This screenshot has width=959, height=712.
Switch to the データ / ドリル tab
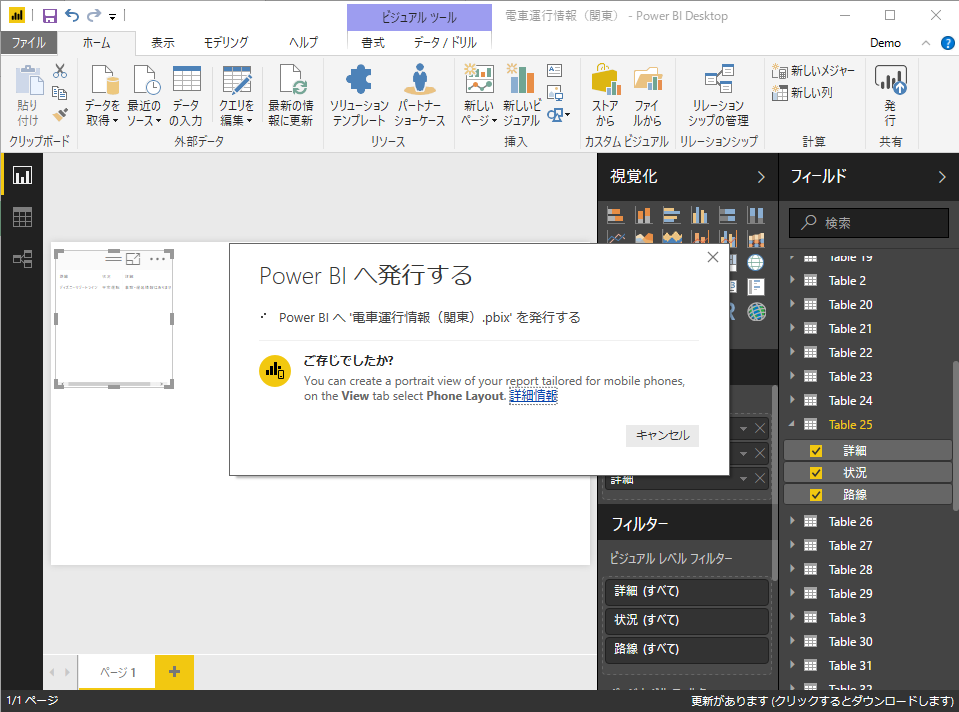(x=445, y=42)
